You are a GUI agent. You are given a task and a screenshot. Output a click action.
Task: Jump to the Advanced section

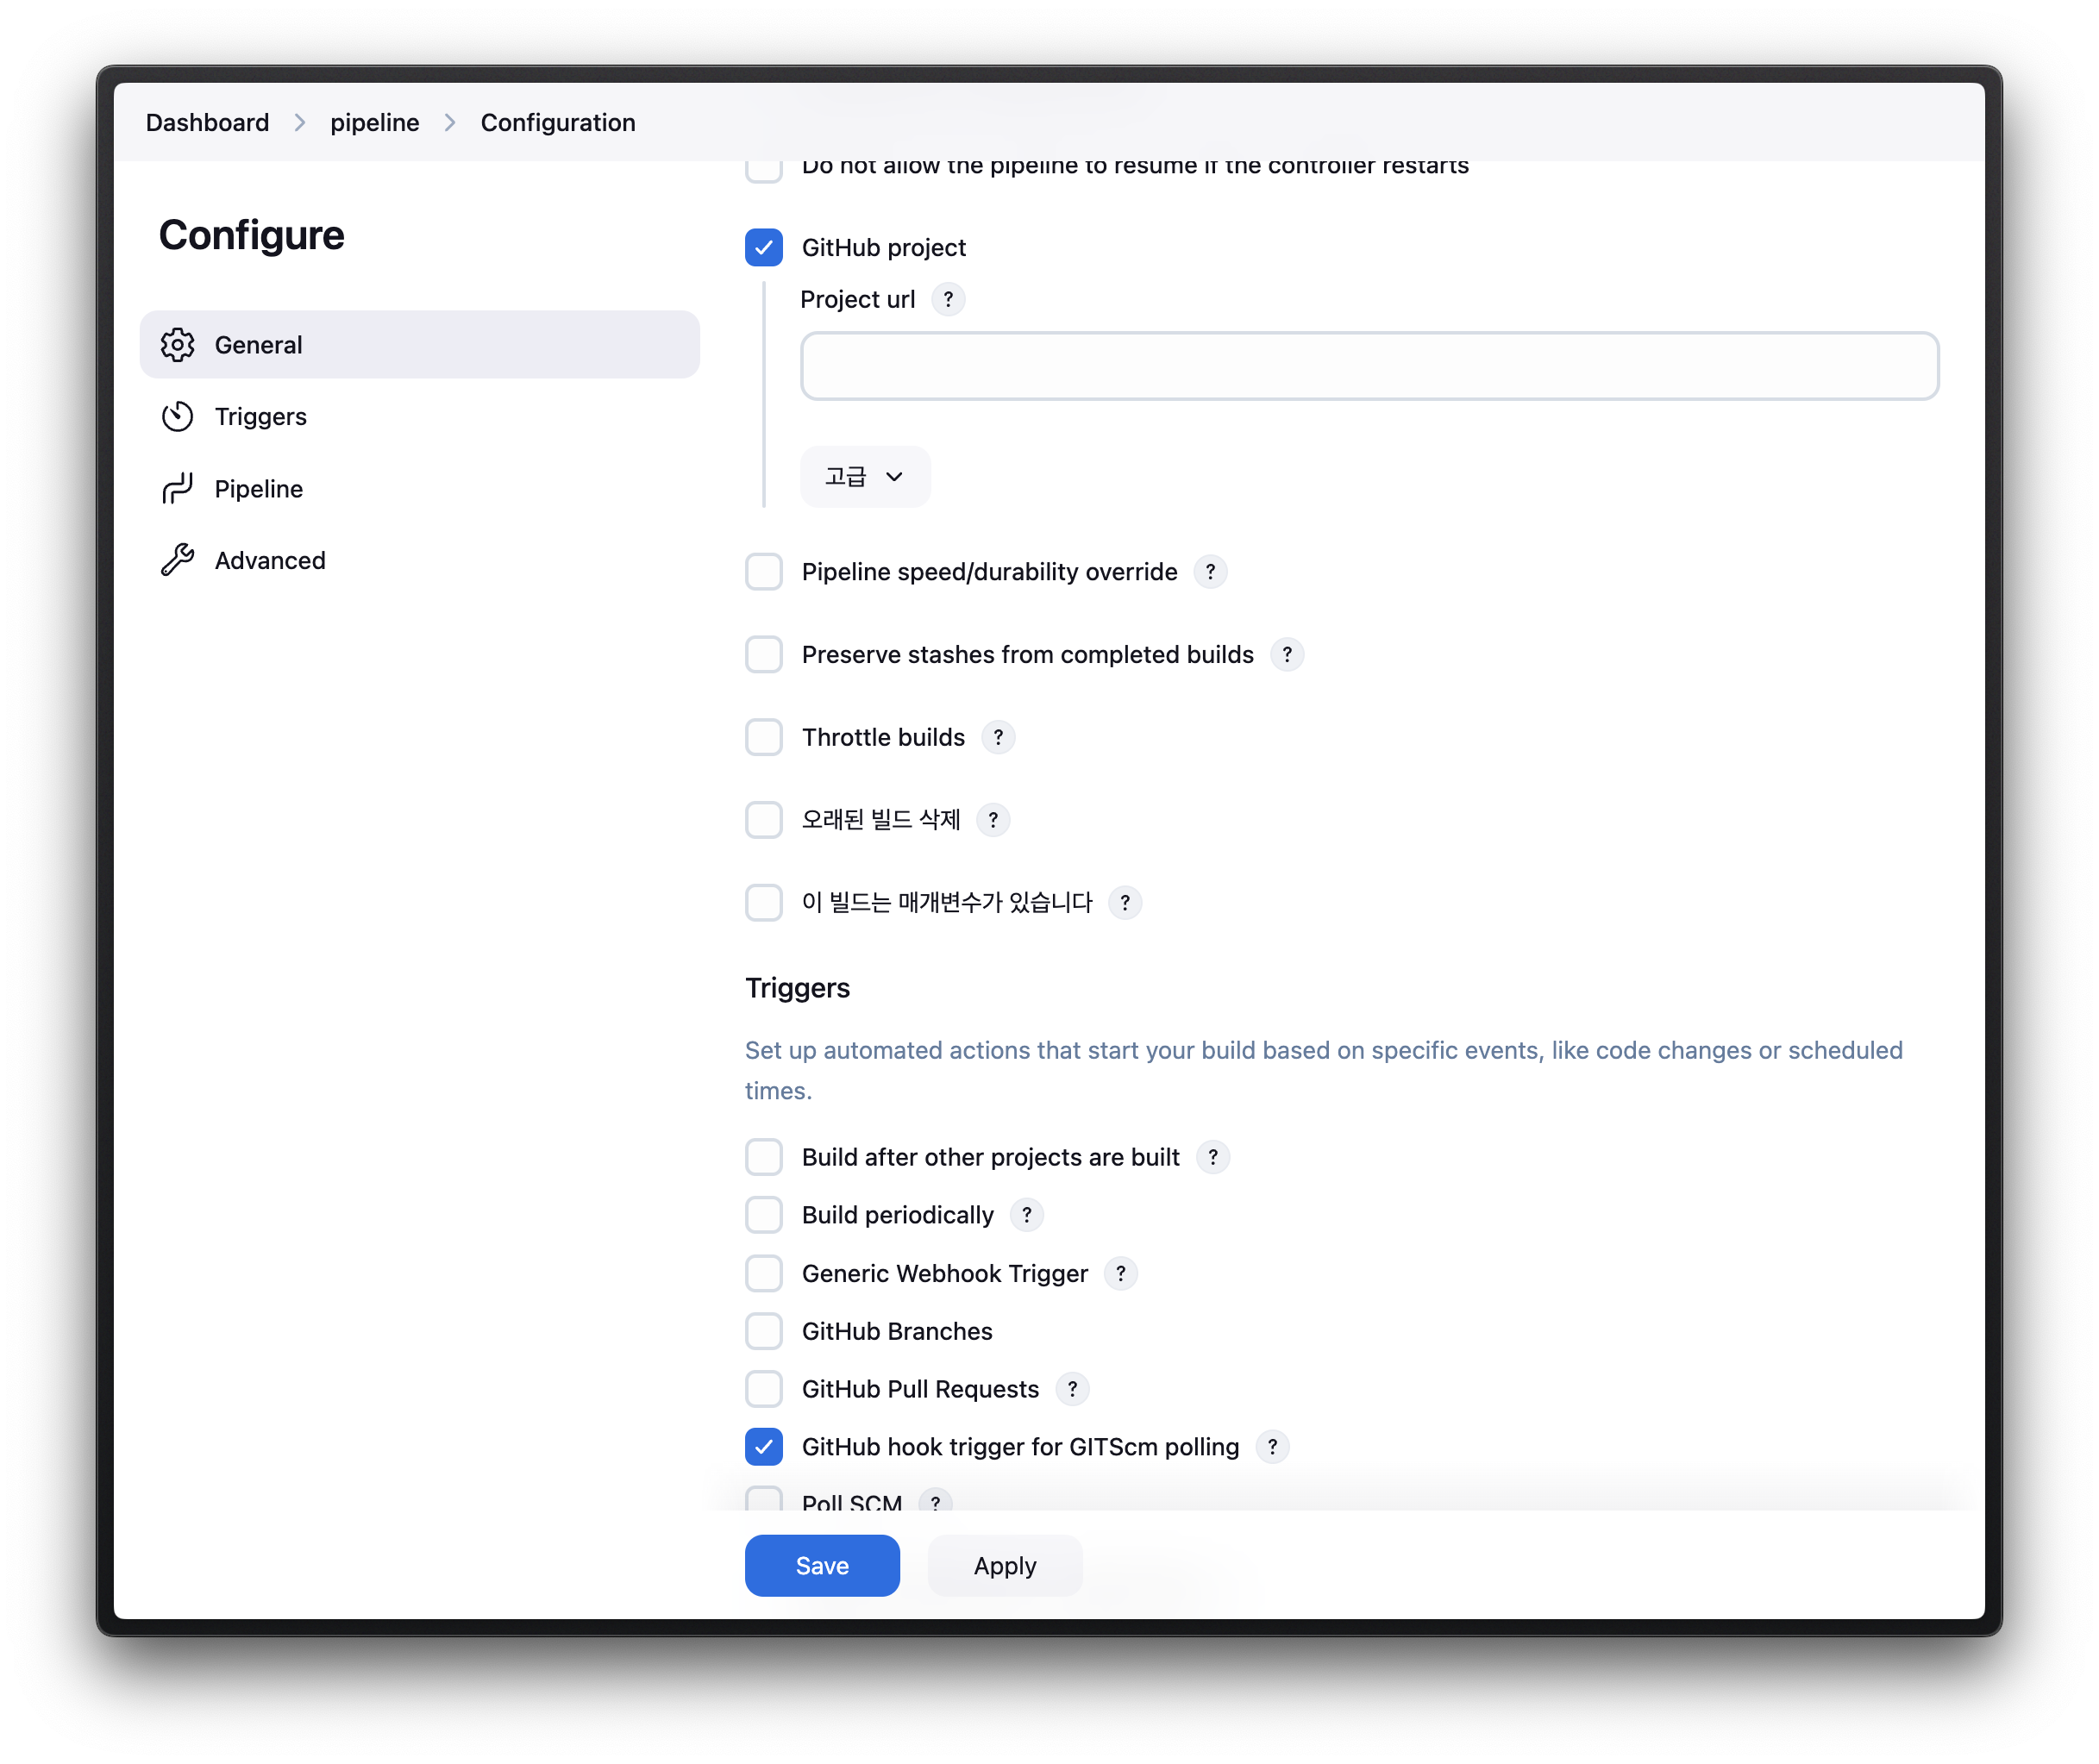[420, 561]
